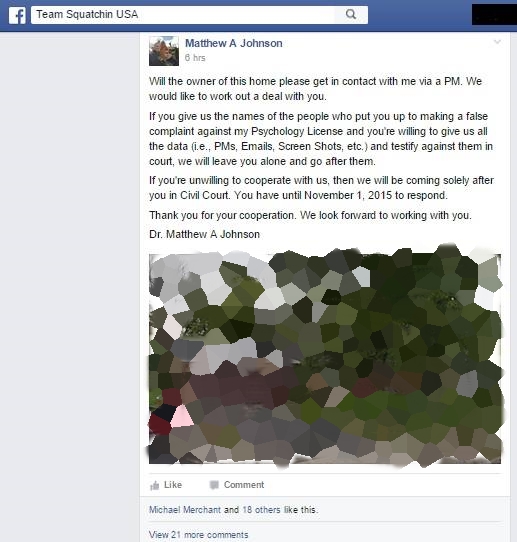
Task: Click inside the Team Squatchin USA search field
Action: click(x=182, y=15)
